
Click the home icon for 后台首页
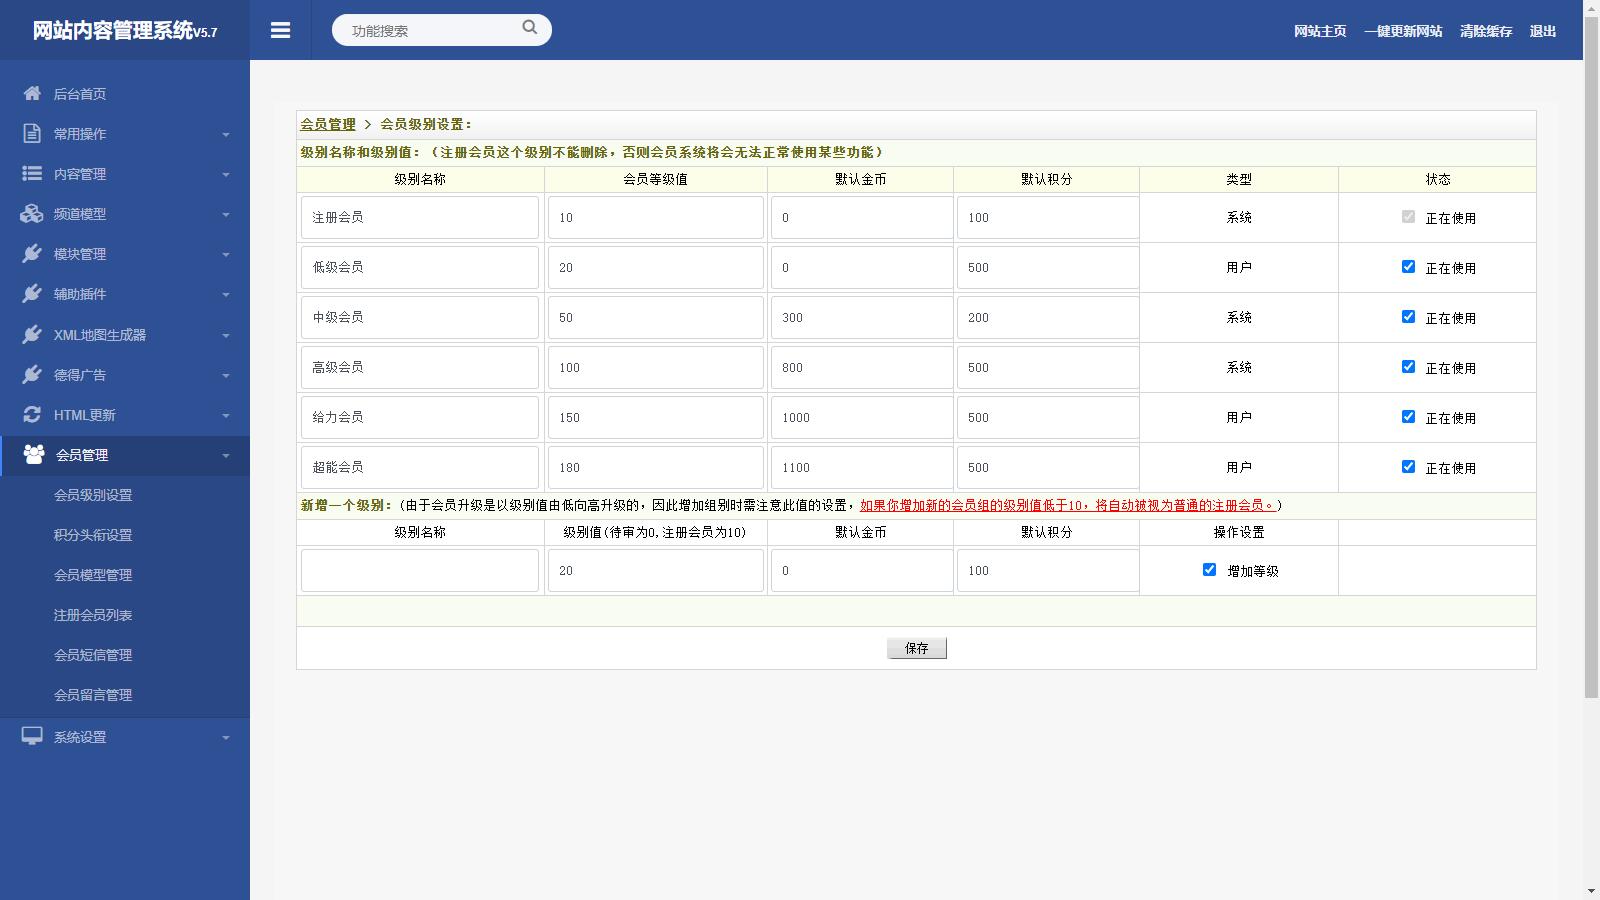coord(32,93)
